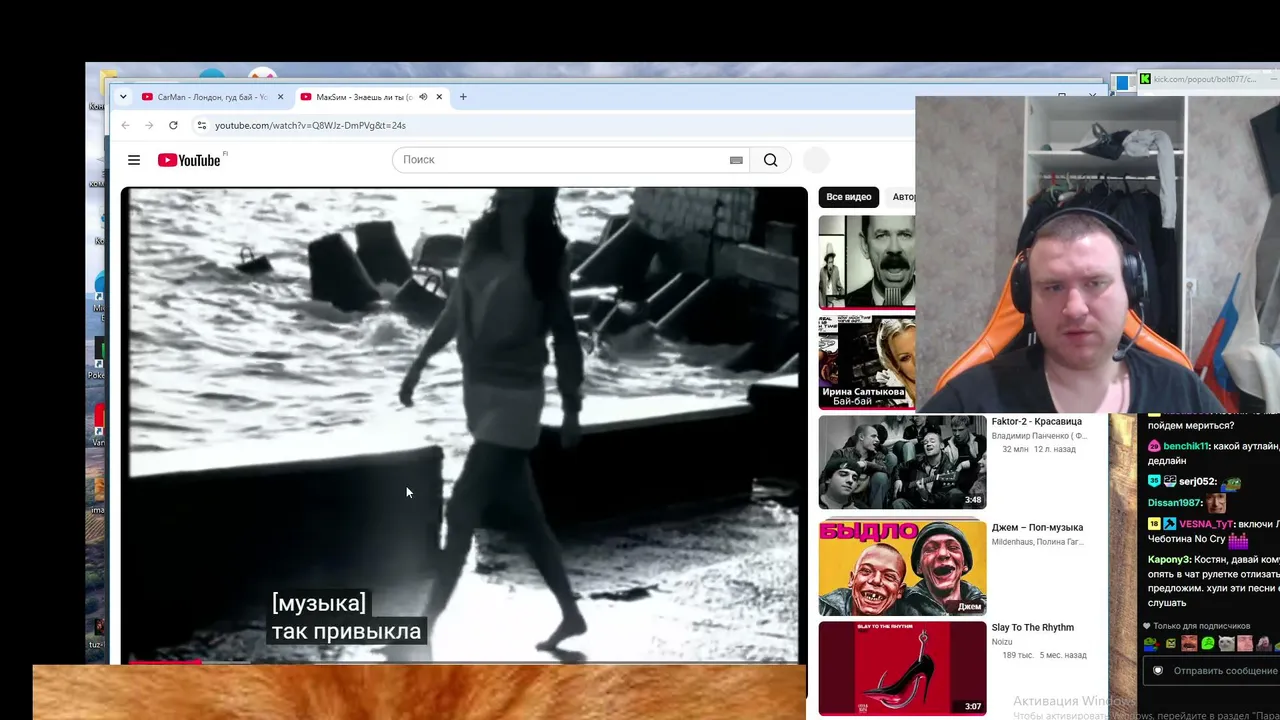Click the kick.com/popout address text

coord(1204,79)
